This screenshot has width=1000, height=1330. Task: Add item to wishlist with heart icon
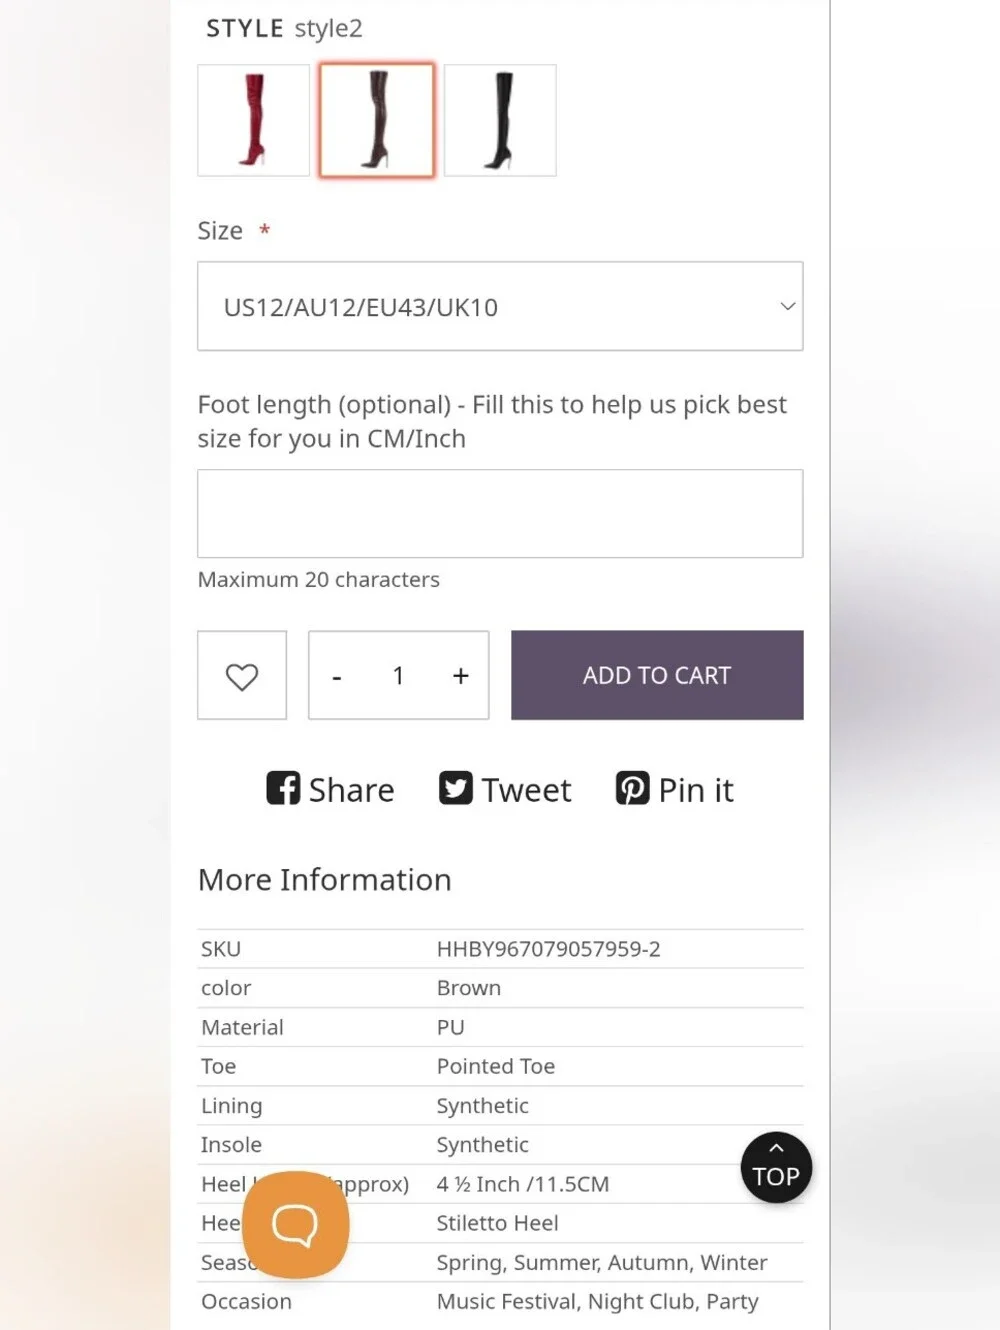(242, 675)
